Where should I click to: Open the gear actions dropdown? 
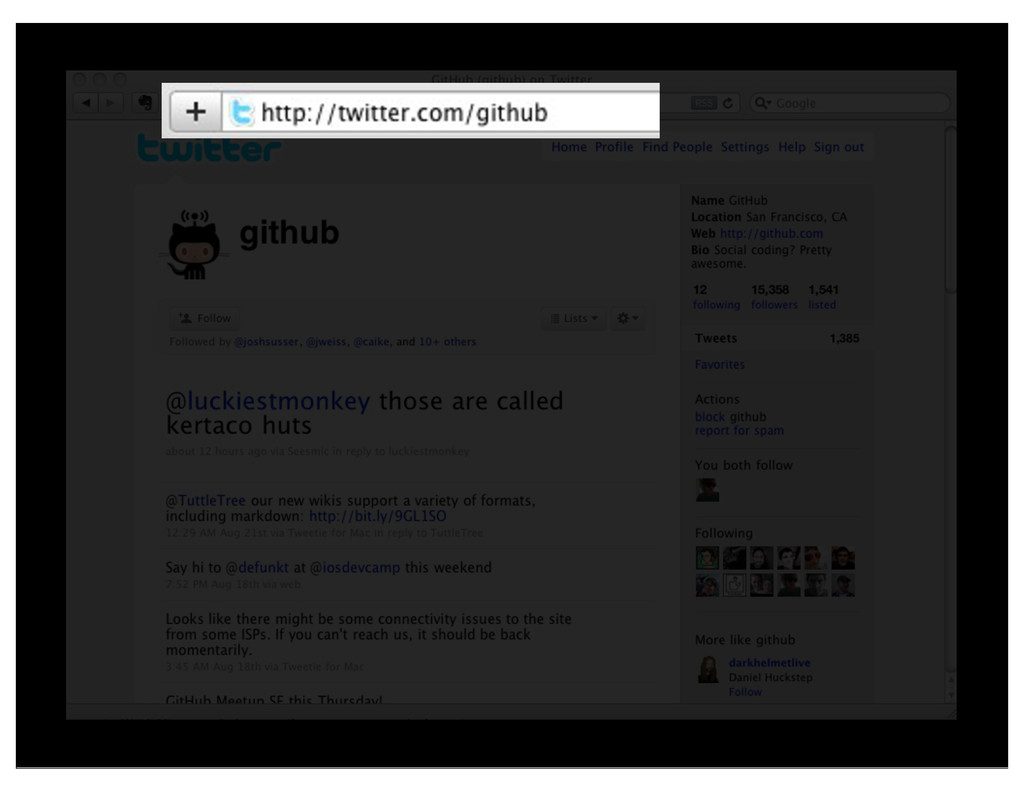click(628, 318)
